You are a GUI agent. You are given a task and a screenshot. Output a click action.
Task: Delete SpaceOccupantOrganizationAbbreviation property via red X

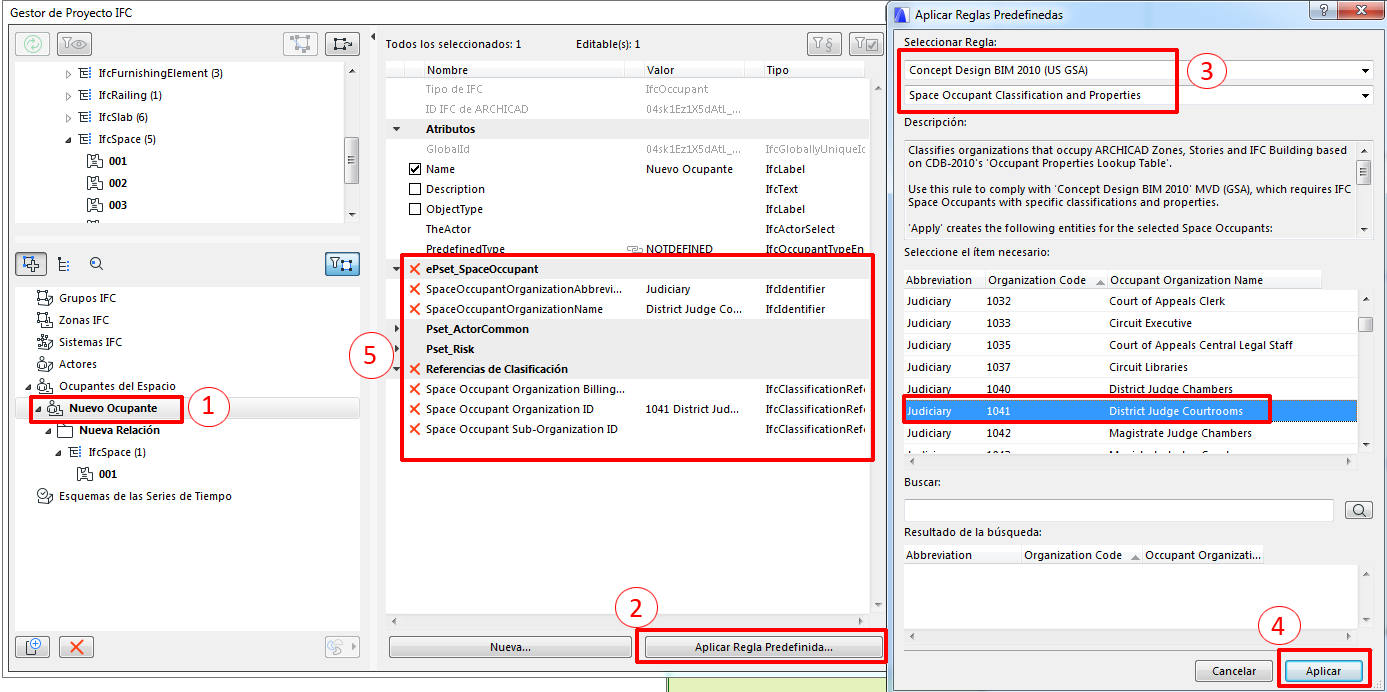(x=415, y=289)
